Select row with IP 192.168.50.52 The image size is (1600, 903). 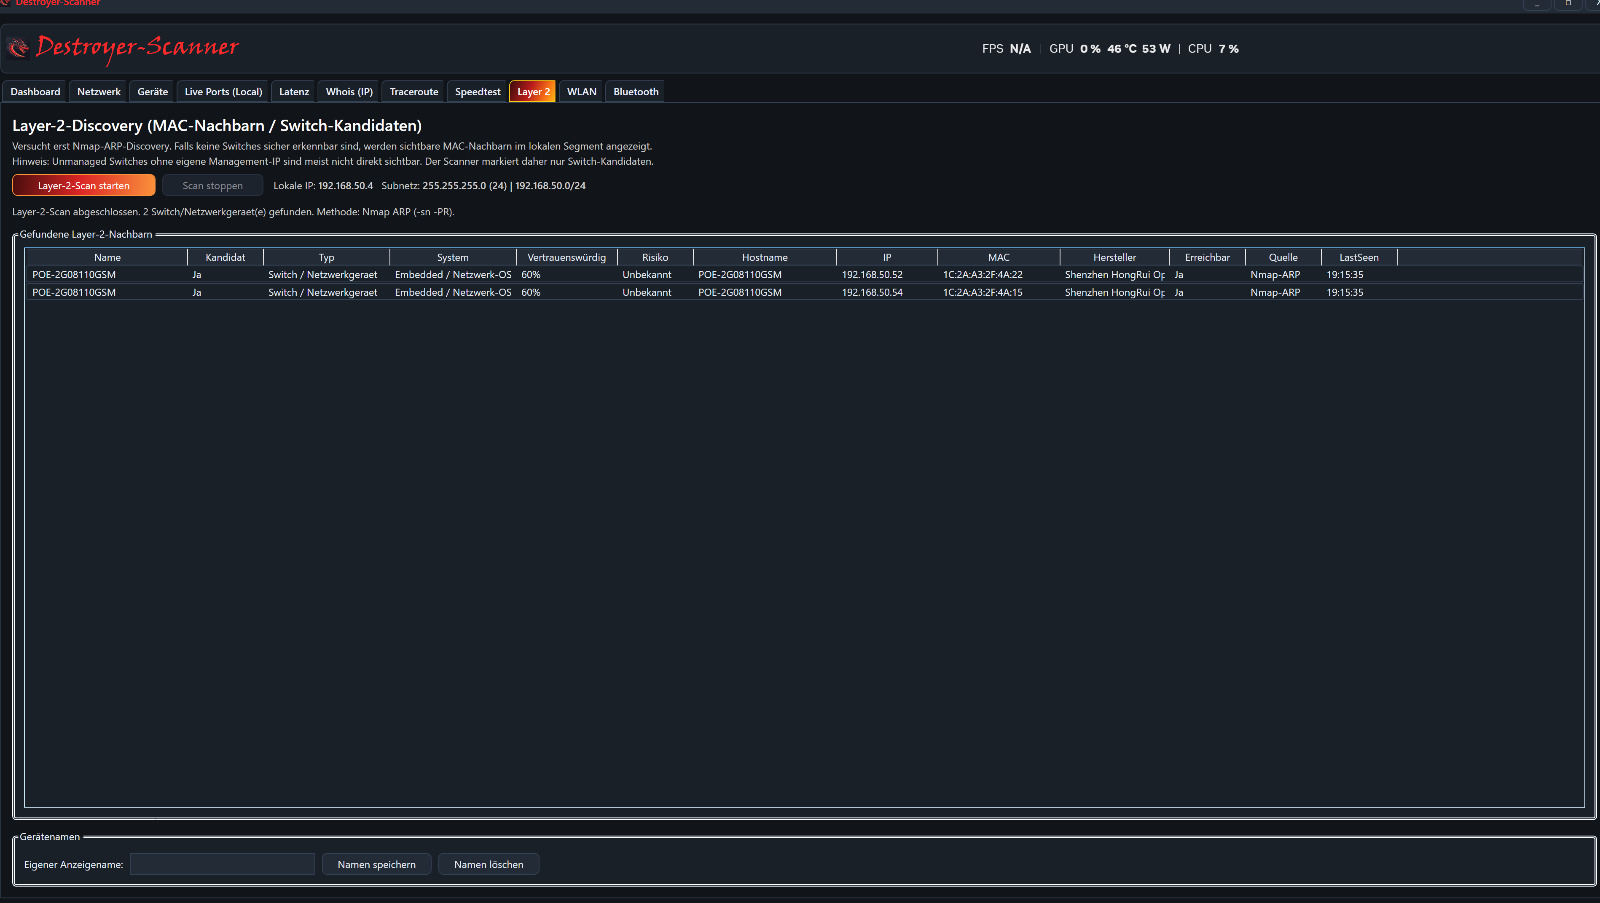point(804,274)
